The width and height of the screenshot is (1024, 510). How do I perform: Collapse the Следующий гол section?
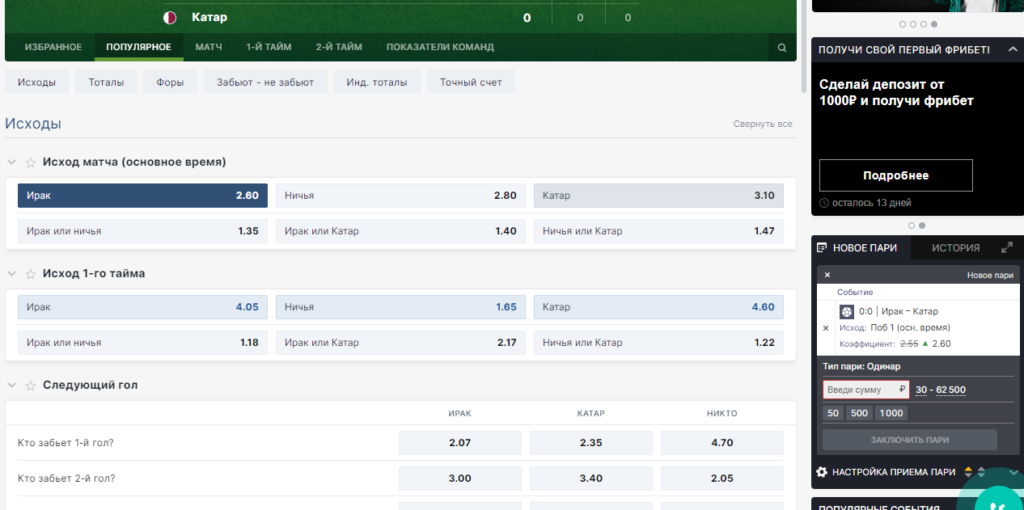tap(12, 386)
